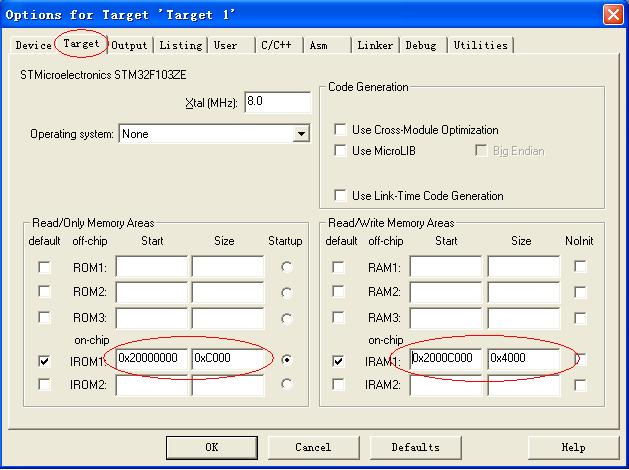Click the RAM2 Size field
This screenshot has width=629, height=470.
coord(523,292)
